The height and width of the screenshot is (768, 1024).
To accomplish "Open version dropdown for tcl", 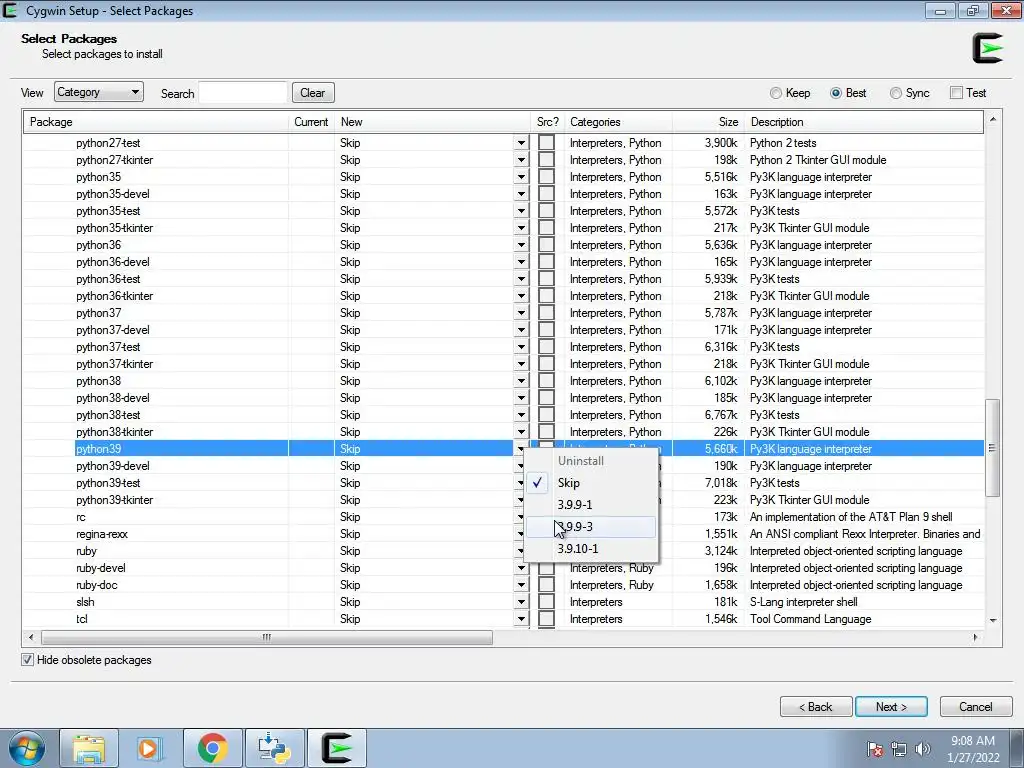I will click(521, 619).
